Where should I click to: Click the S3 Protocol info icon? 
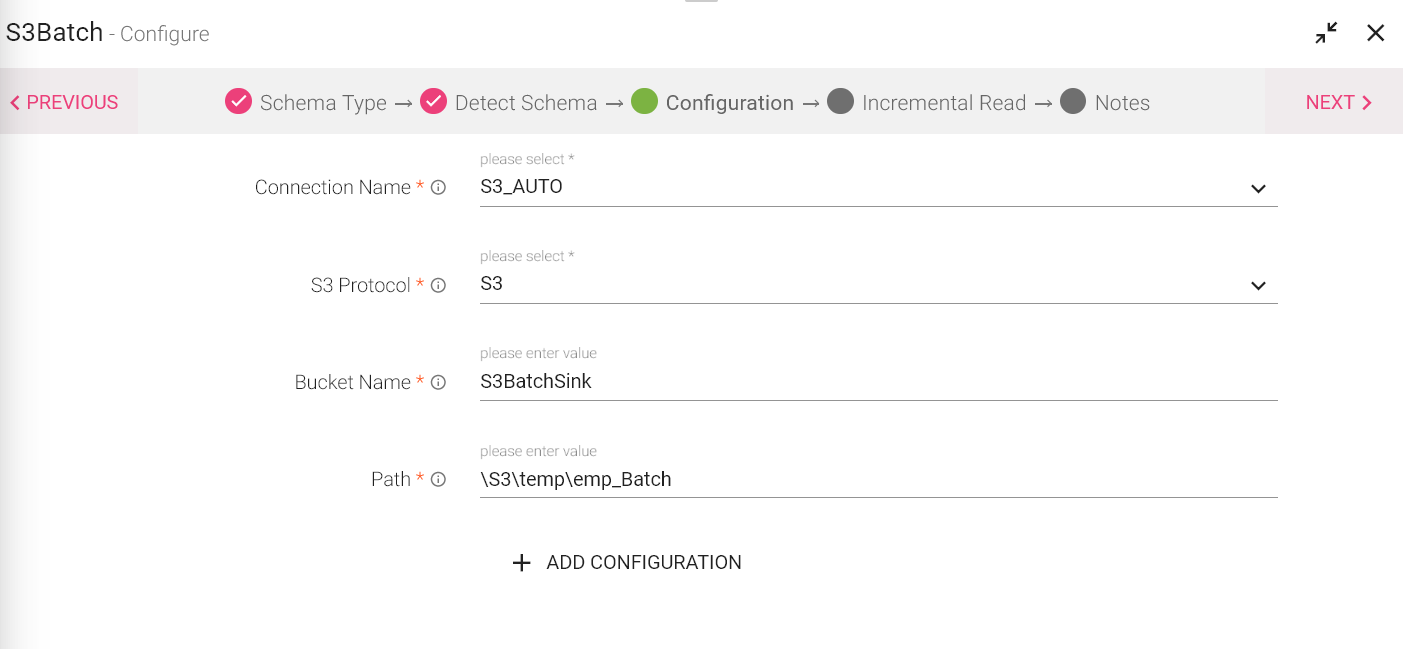[x=438, y=285]
